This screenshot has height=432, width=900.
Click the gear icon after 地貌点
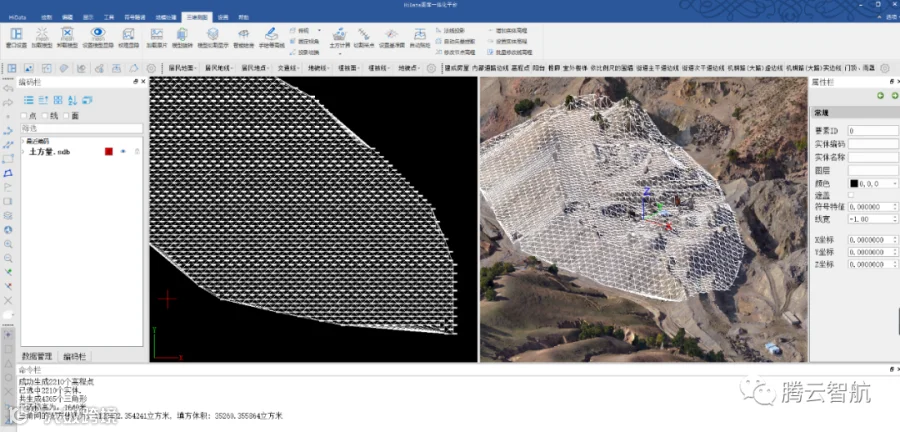pyautogui.click(x=431, y=68)
